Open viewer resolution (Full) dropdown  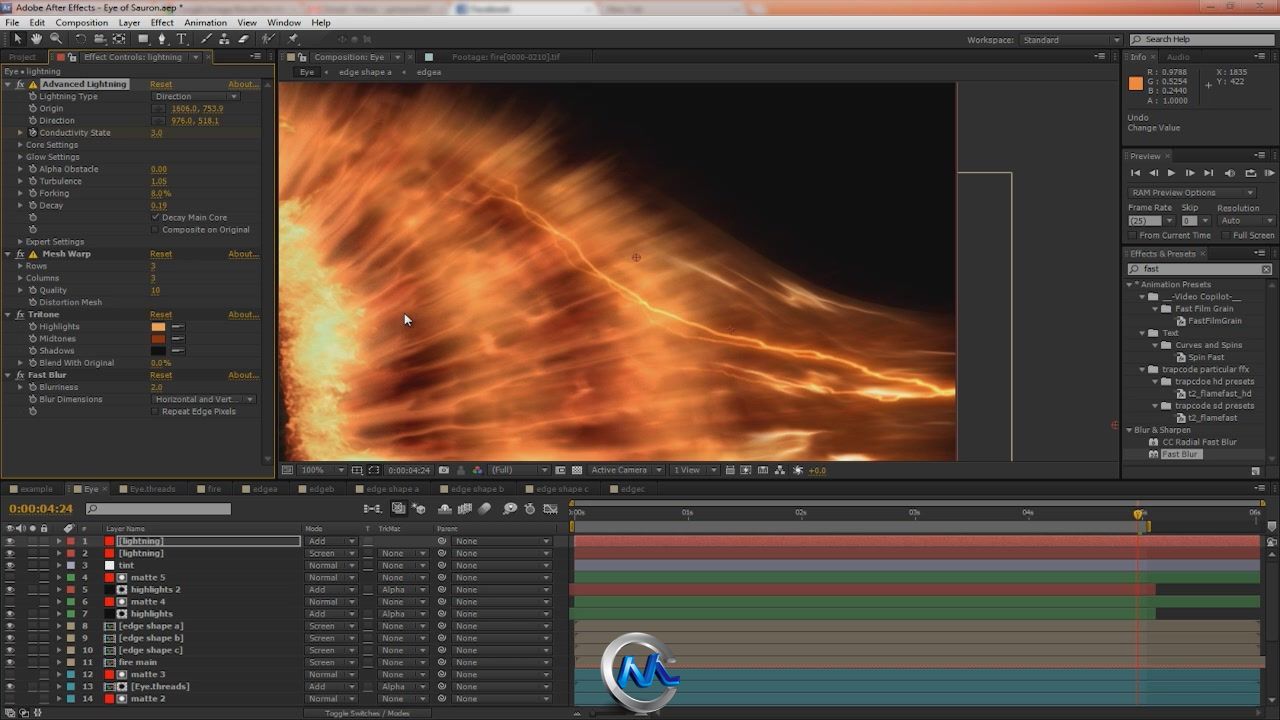point(519,470)
